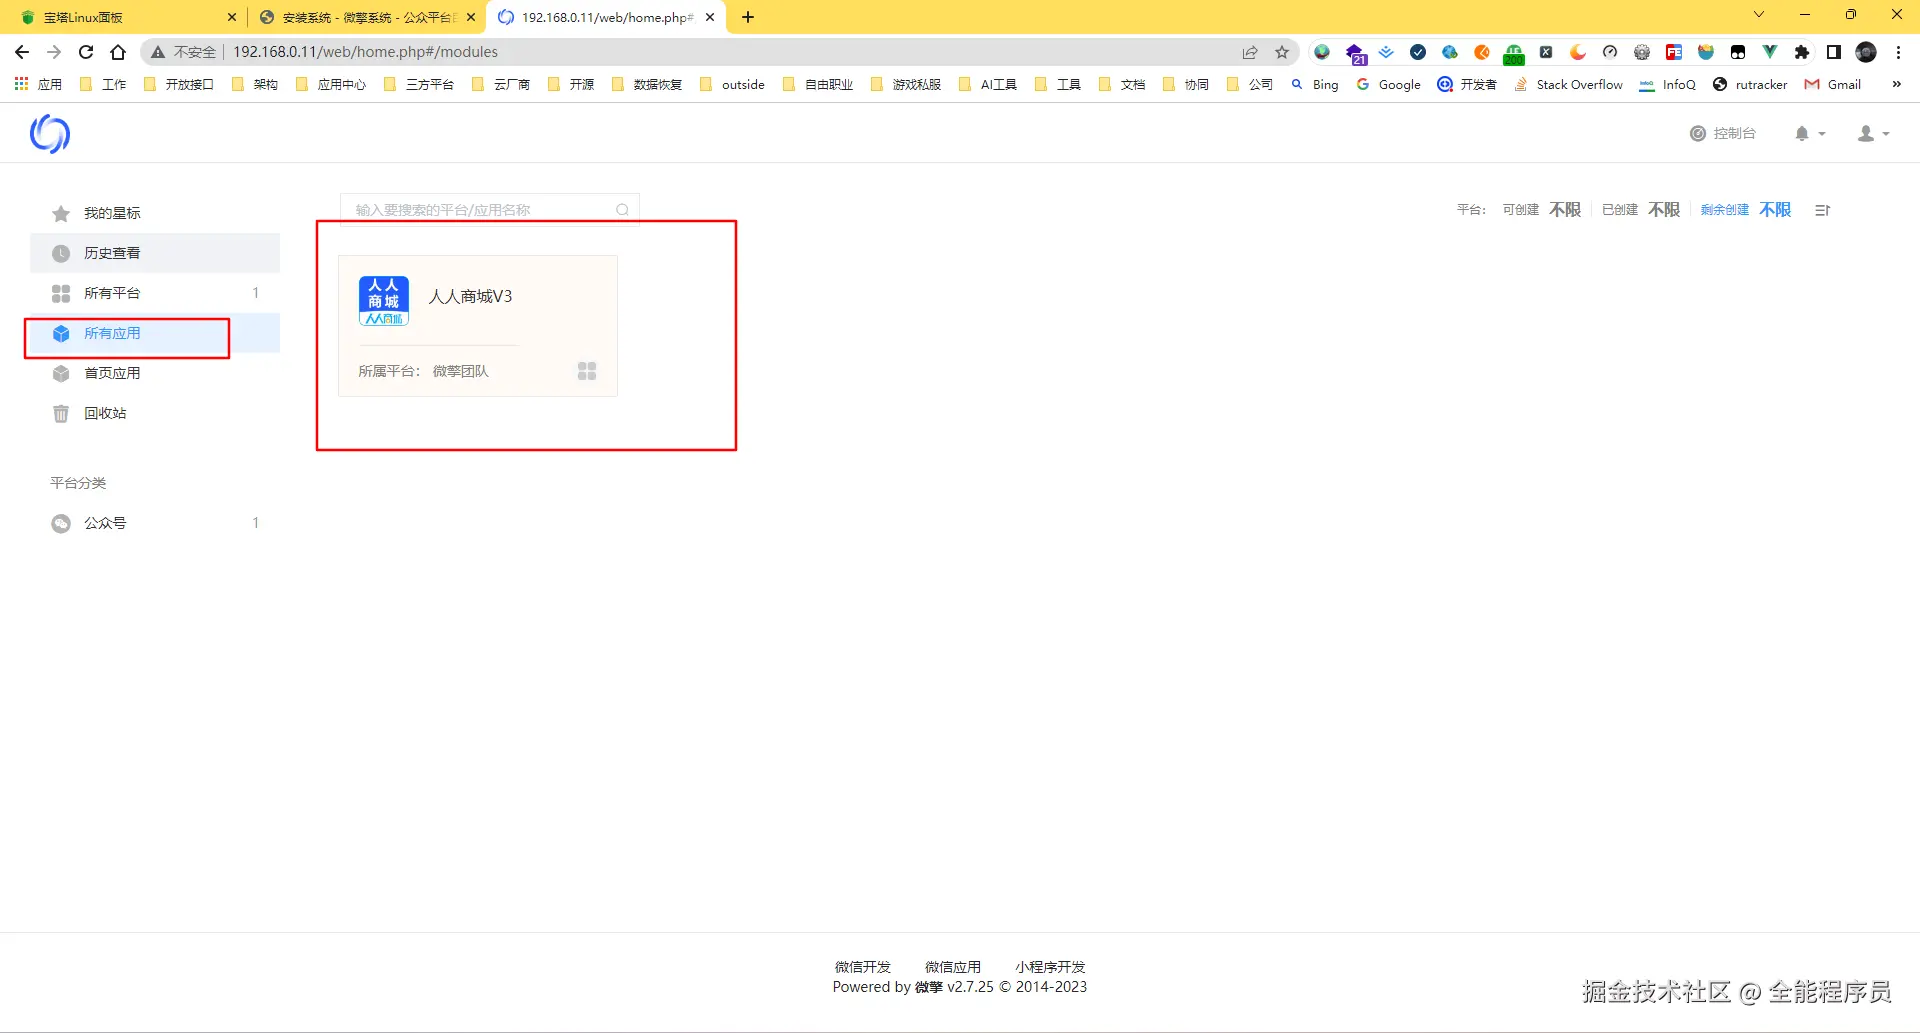Click the 微擎团队 platform name
This screenshot has height=1033, width=1920.
click(x=460, y=371)
